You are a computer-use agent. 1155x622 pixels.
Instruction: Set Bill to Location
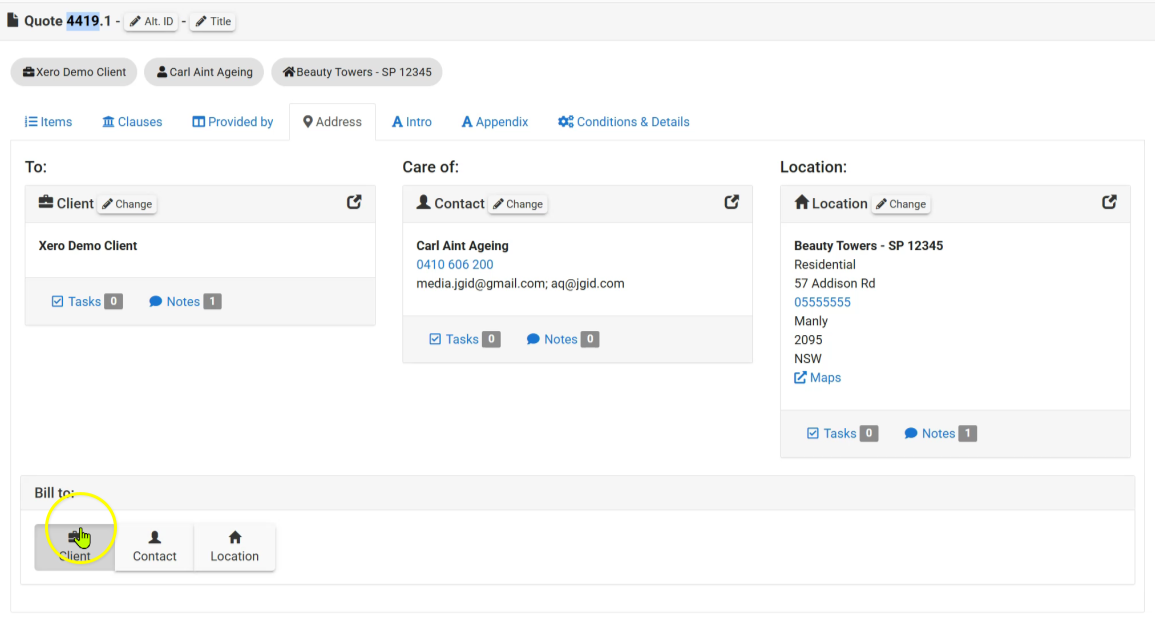tap(234, 547)
